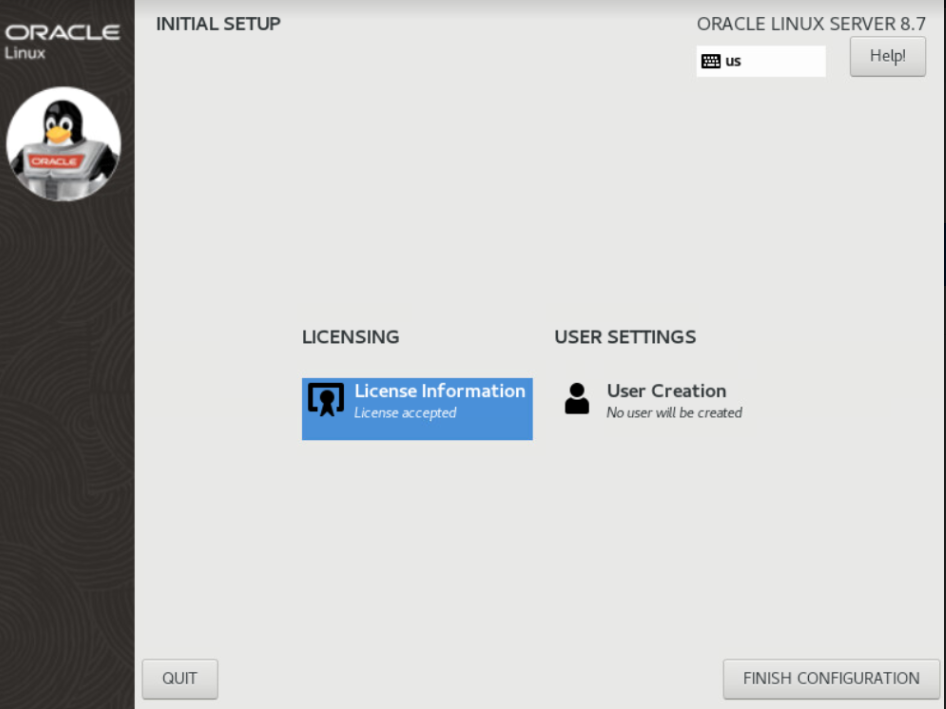Click the Oracle penguin mascot image
The height and width of the screenshot is (709, 946).
(x=64, y=144)
